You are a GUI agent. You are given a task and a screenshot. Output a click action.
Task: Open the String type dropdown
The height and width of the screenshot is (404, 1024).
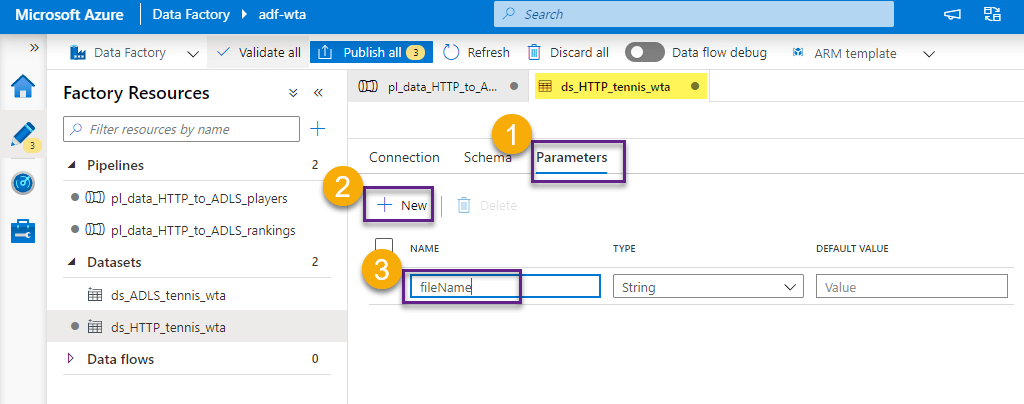(708, 287)
